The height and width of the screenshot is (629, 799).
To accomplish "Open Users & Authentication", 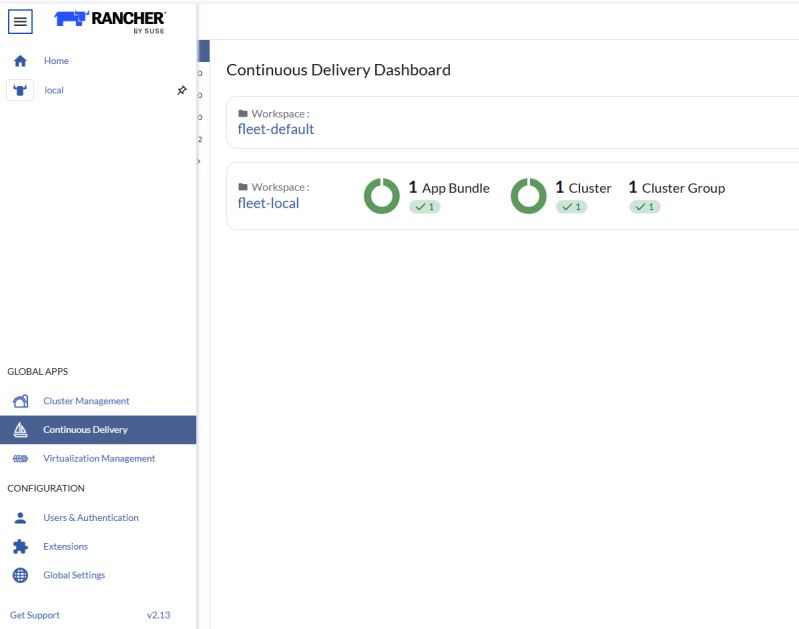I will pyautogui.click(x=91, y=517).
